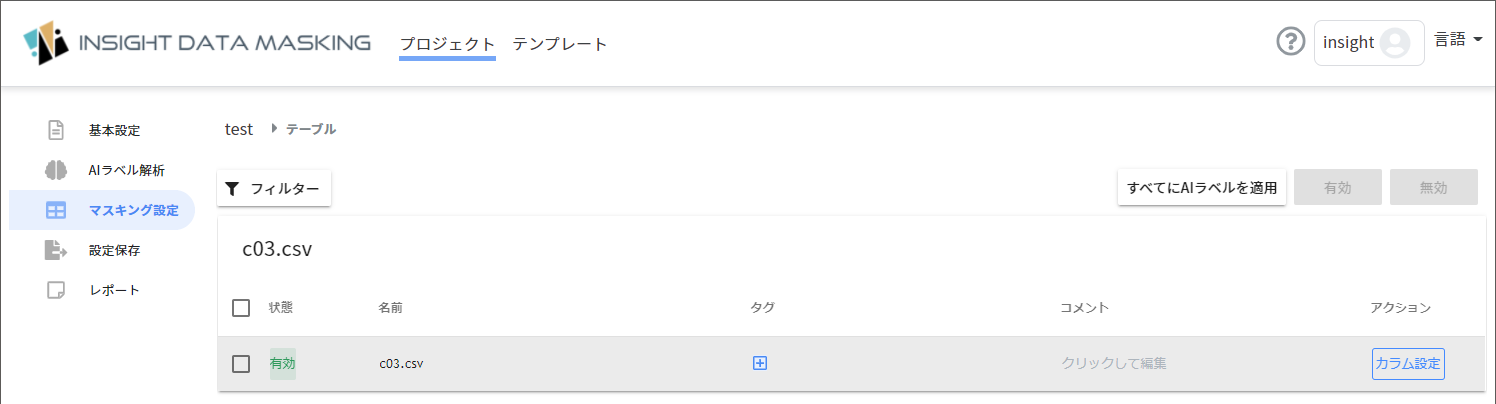Toggle the select-all checkbox in table header
Viewport: 1496px width, 404px height.
tap(241, 307)
